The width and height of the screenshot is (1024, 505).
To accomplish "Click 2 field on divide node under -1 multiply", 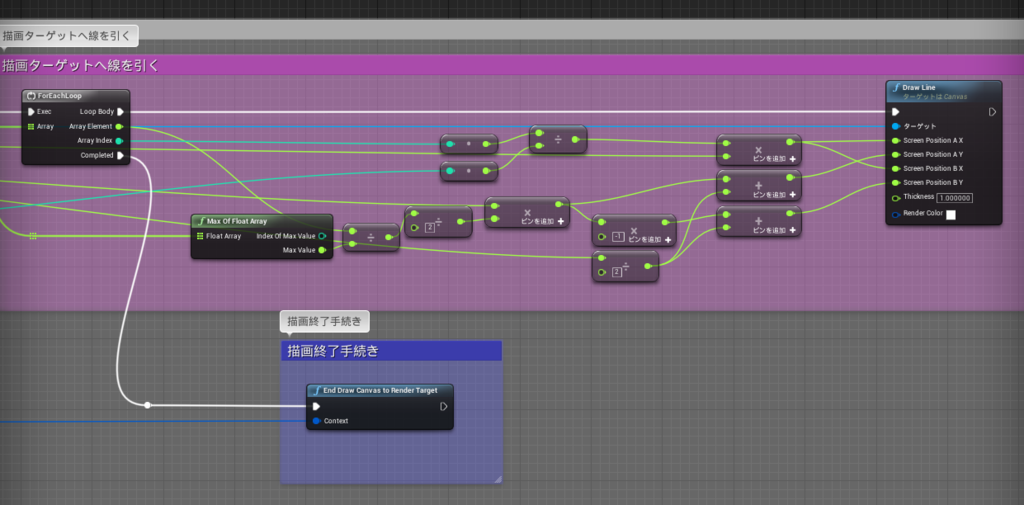I will (616, 271).
